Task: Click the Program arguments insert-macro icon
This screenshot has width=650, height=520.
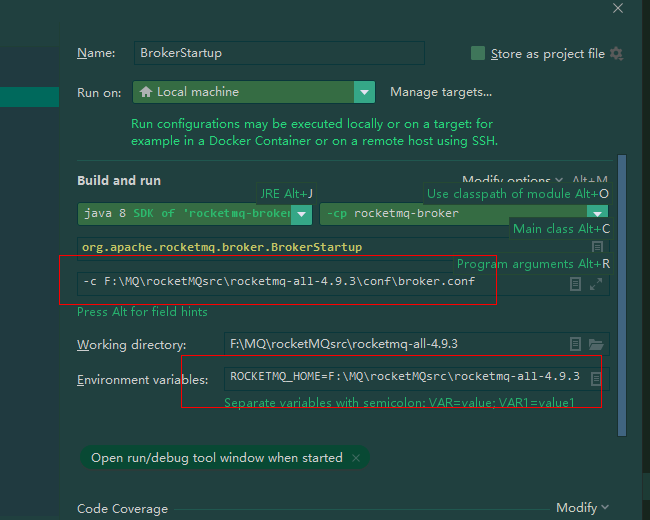Action: (576, 284)
